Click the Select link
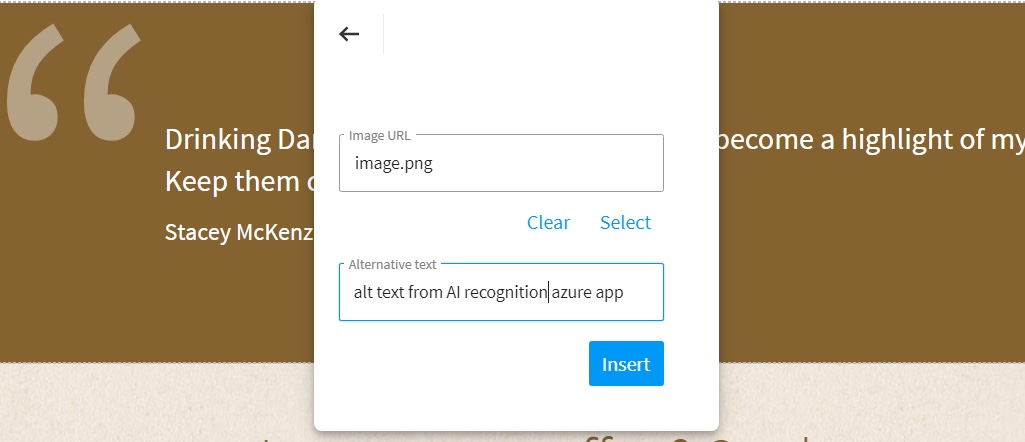Image resolution: width=1025 pixels, height=442 pixels. pyautogui.click(x=625, y=223)
